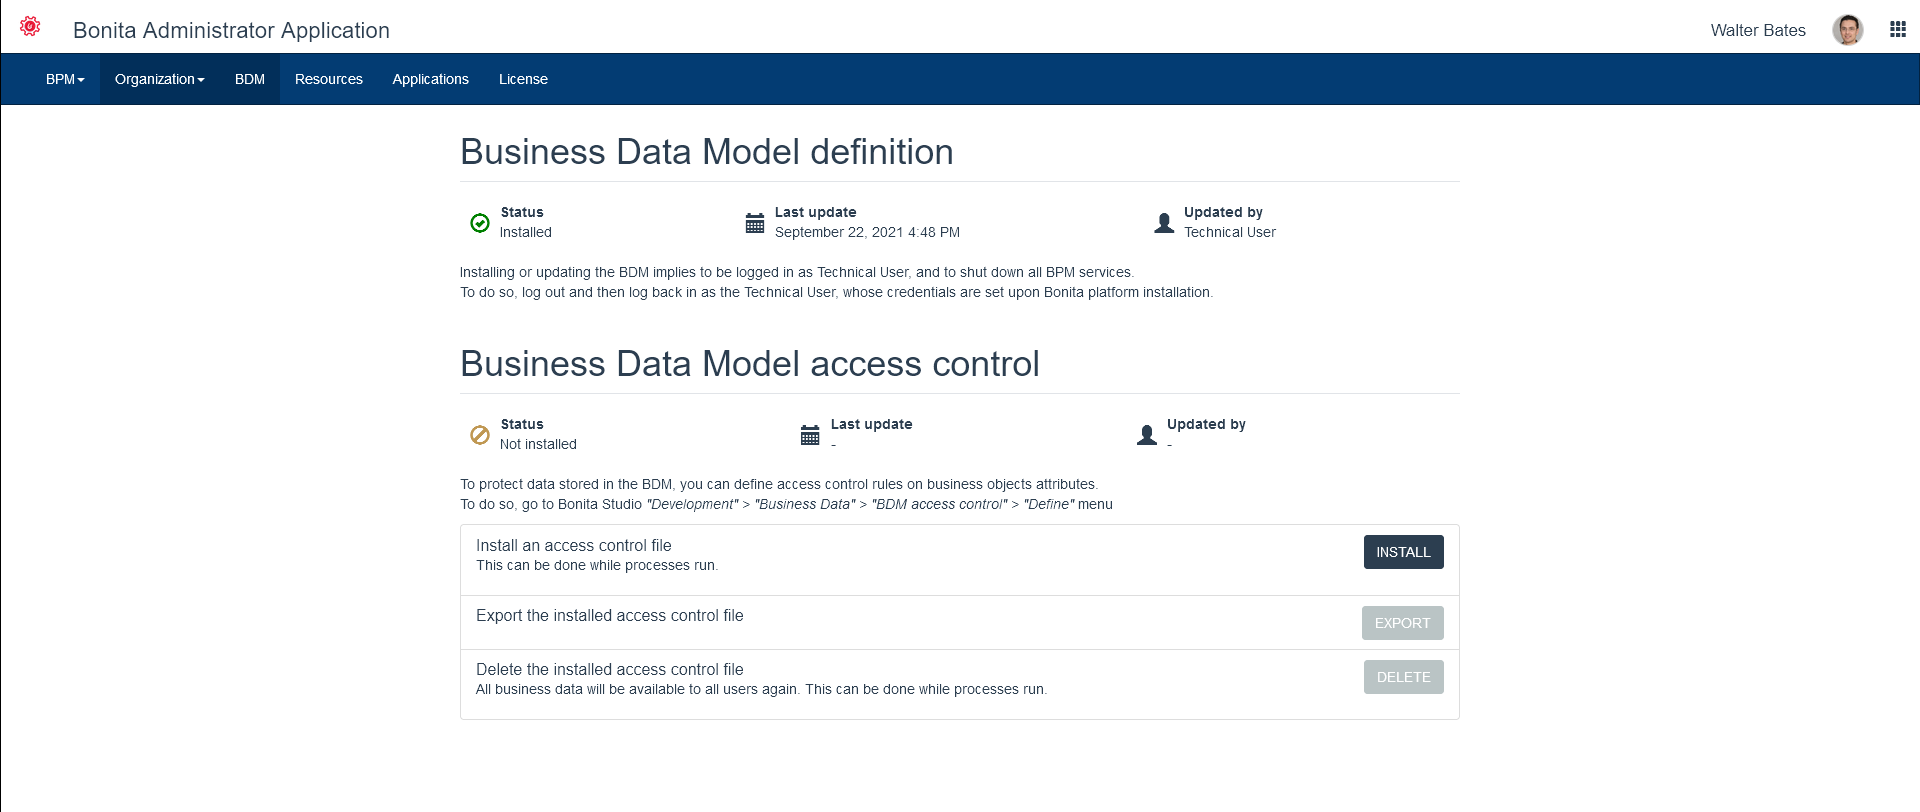Screen dimensions: 1920x812
Task: Go to the Resources page
Action: click(328, 79)
